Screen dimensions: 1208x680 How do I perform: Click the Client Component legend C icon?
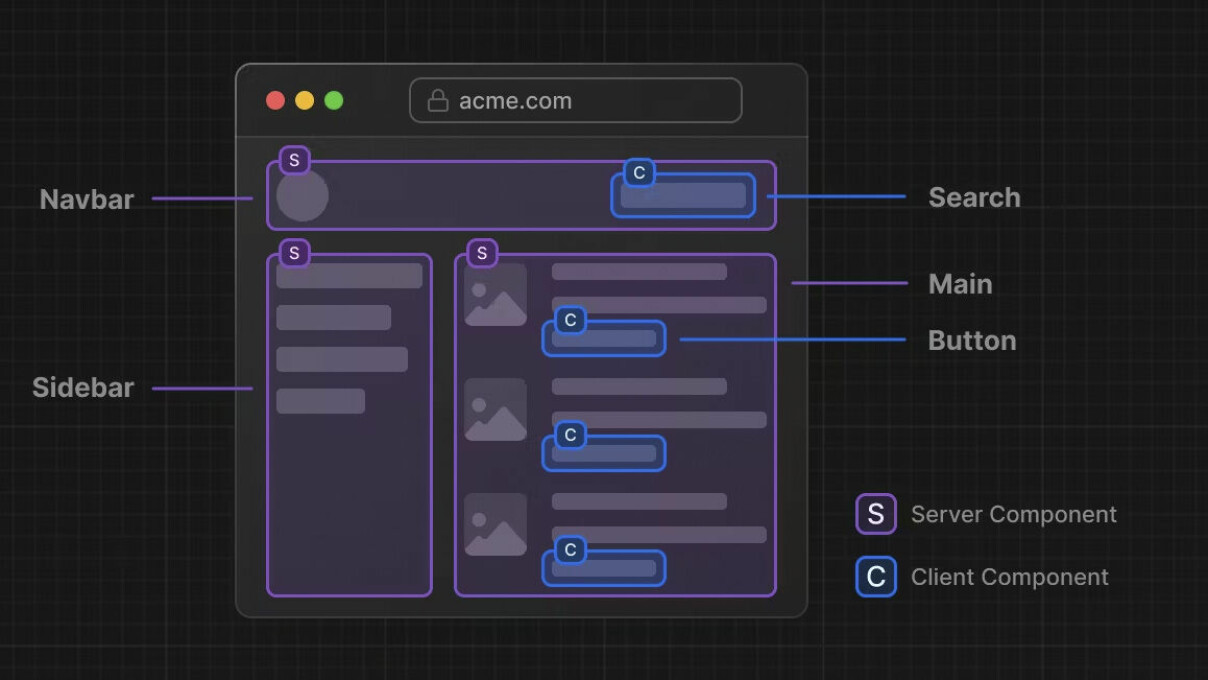click(876, 577)
